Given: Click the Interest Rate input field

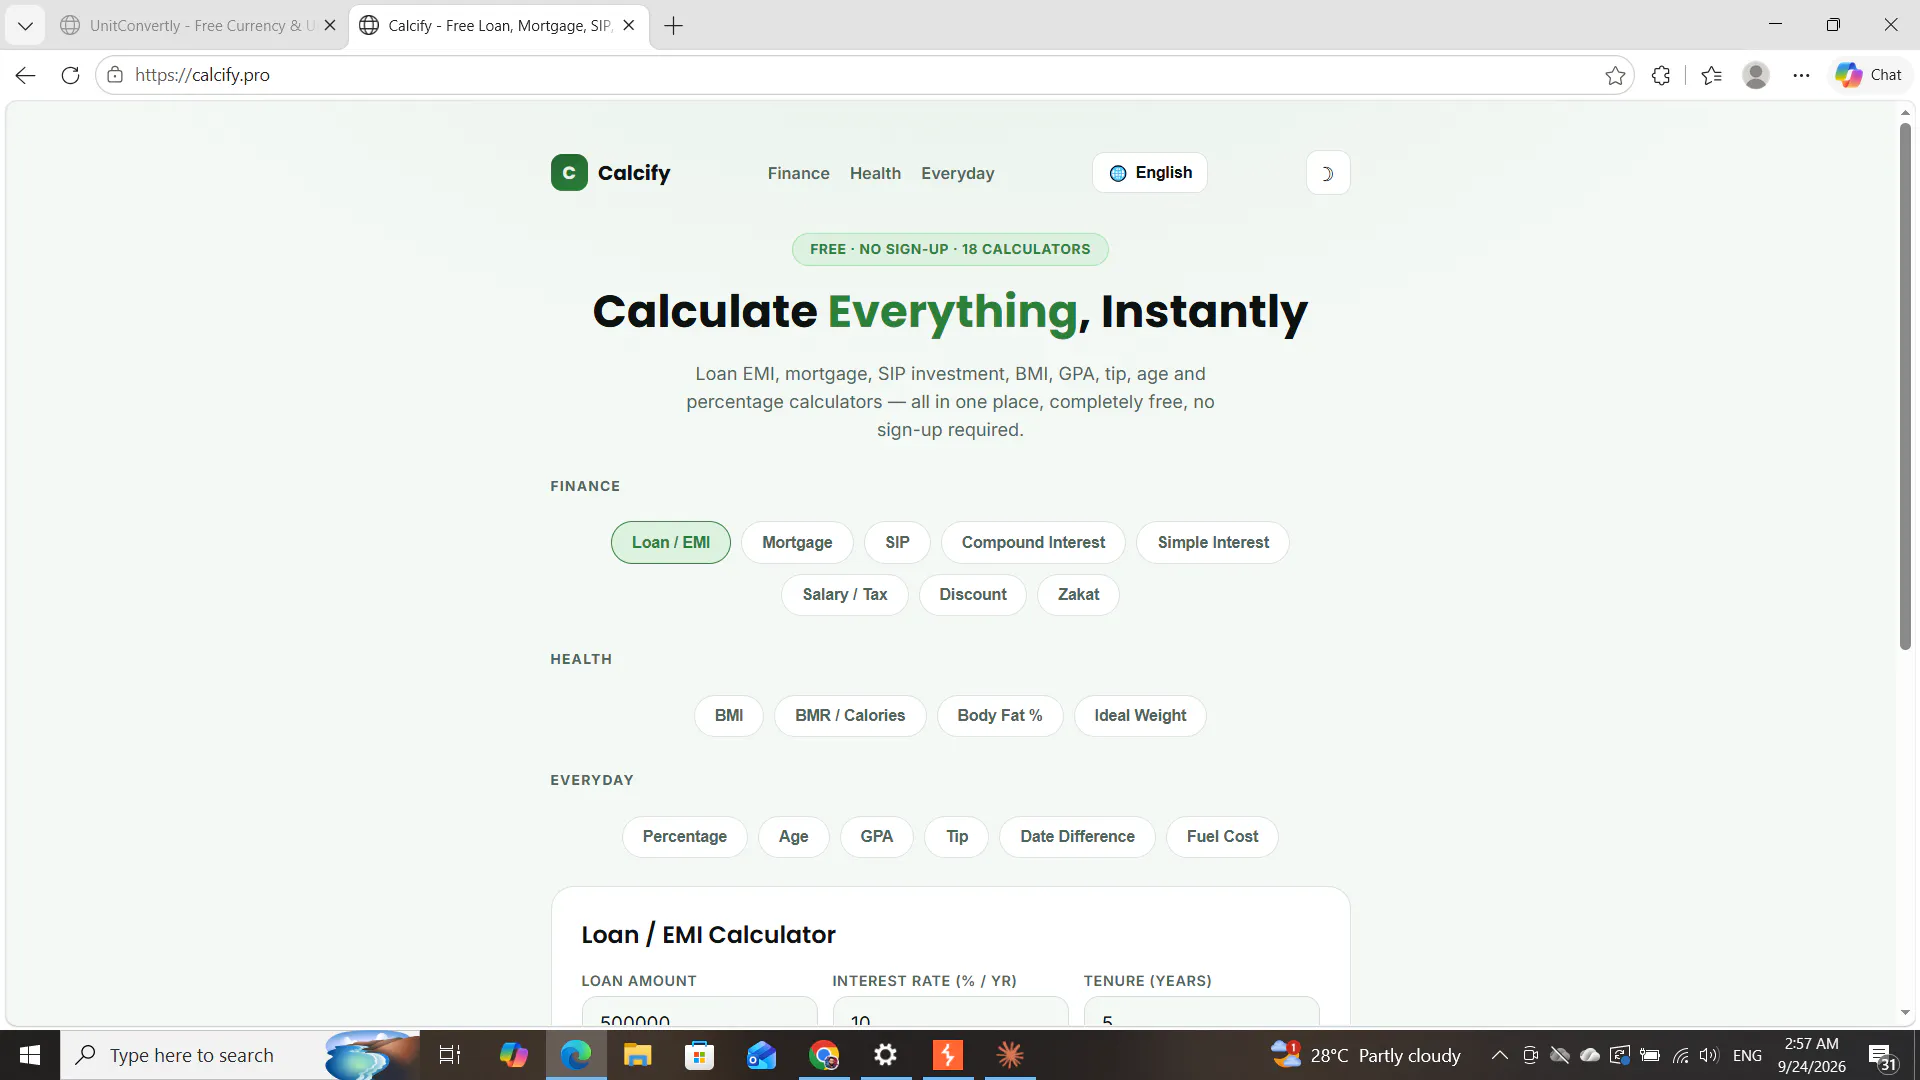Looking at the screenshot, I should pyautogui.click(x=950, y=1011).
